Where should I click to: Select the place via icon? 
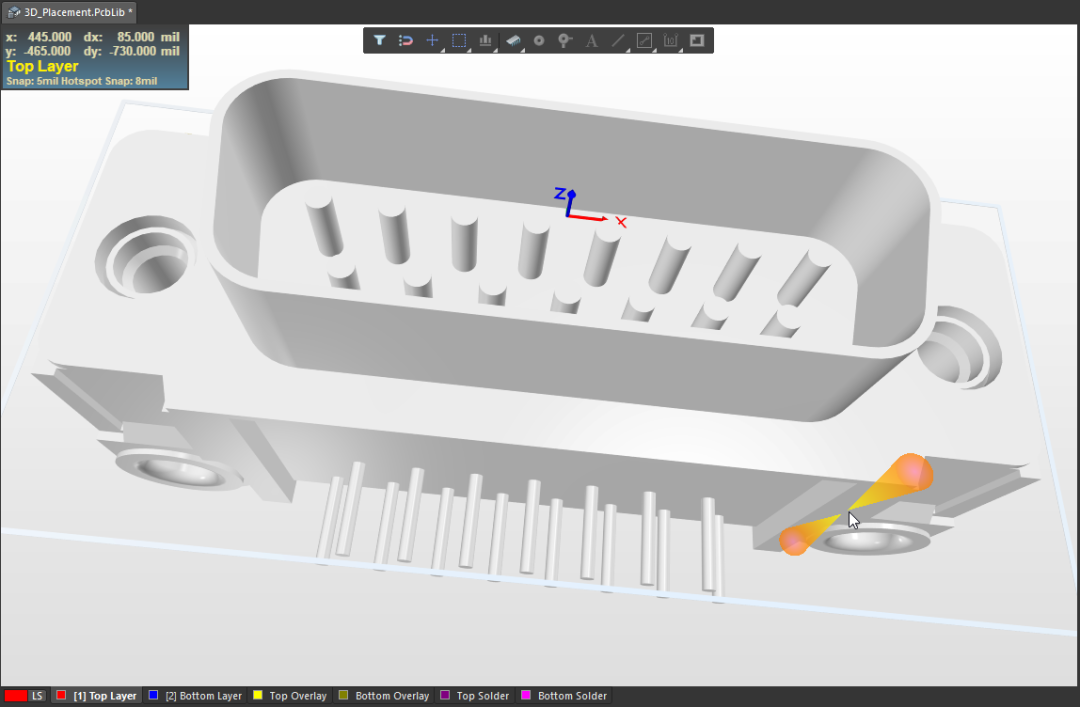[565, 41]
